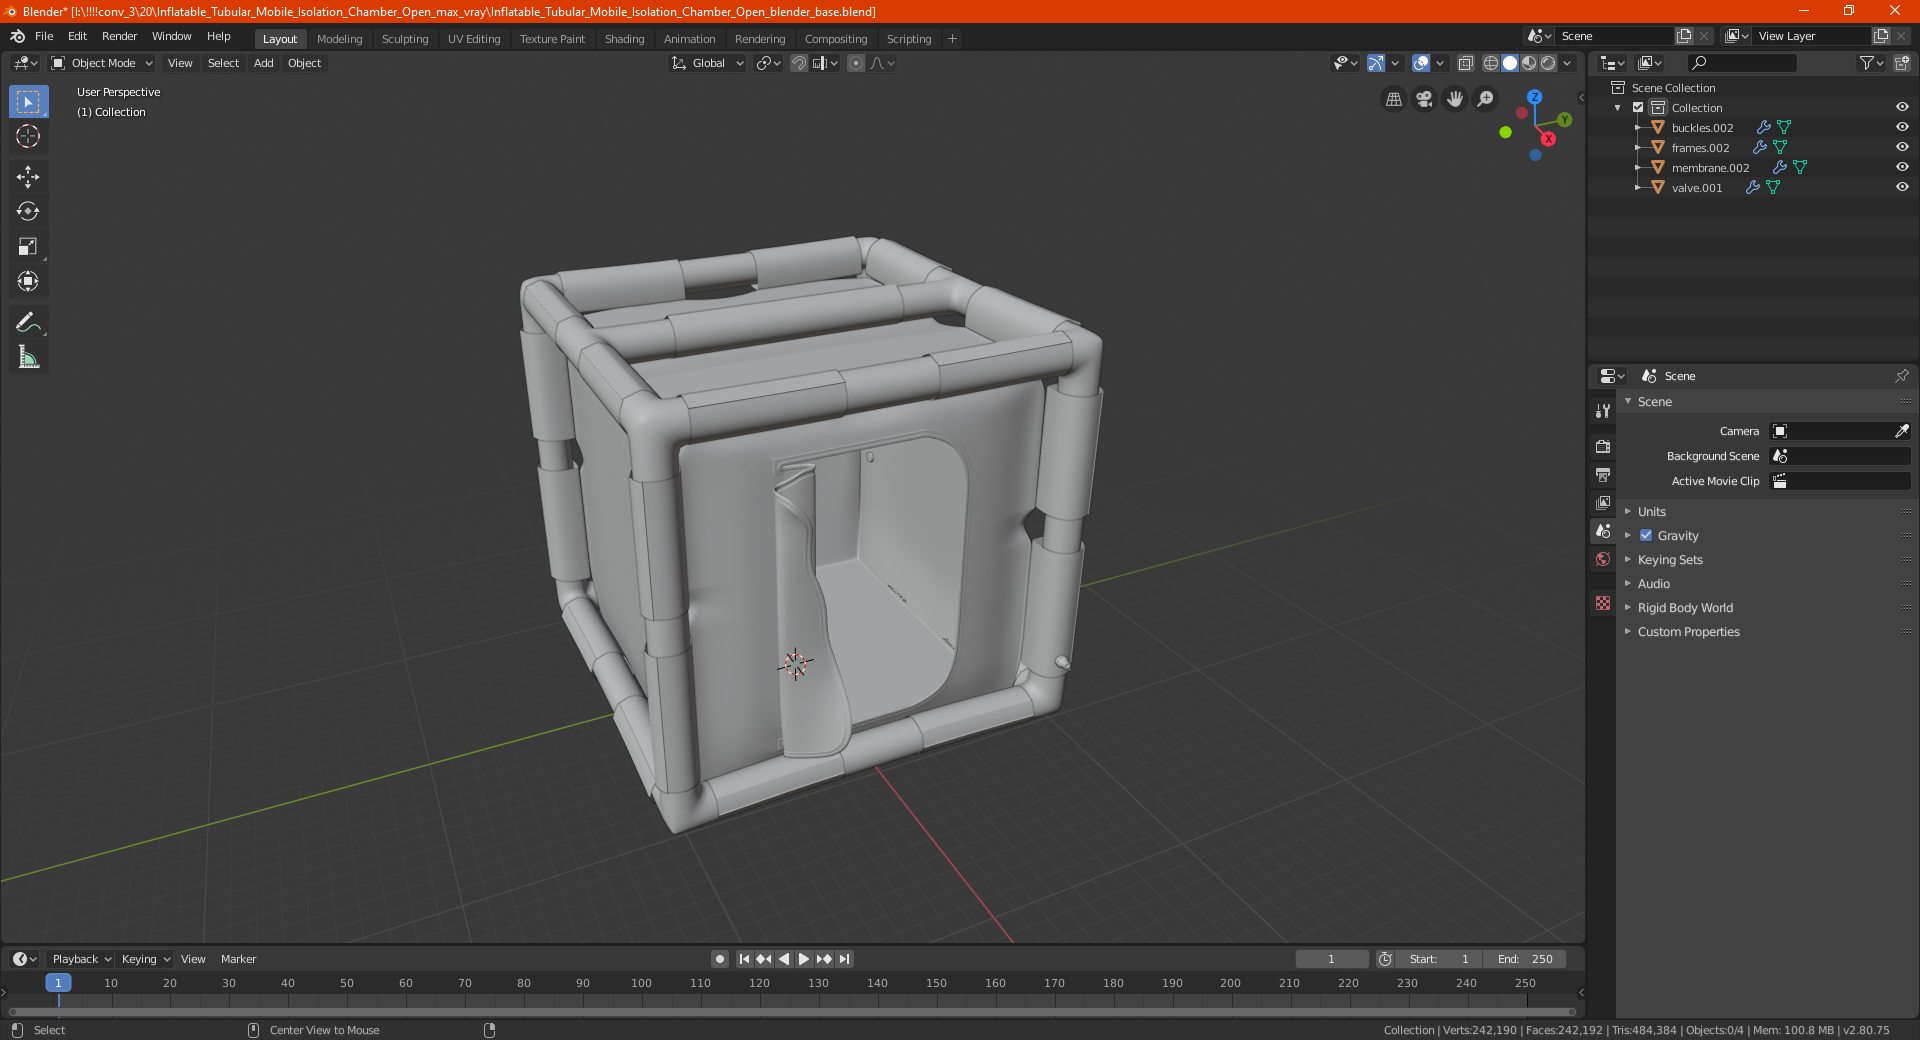Open the Playback dropdown in timeline
This screenshot has height=1040, width=1920.
(81, 959)
